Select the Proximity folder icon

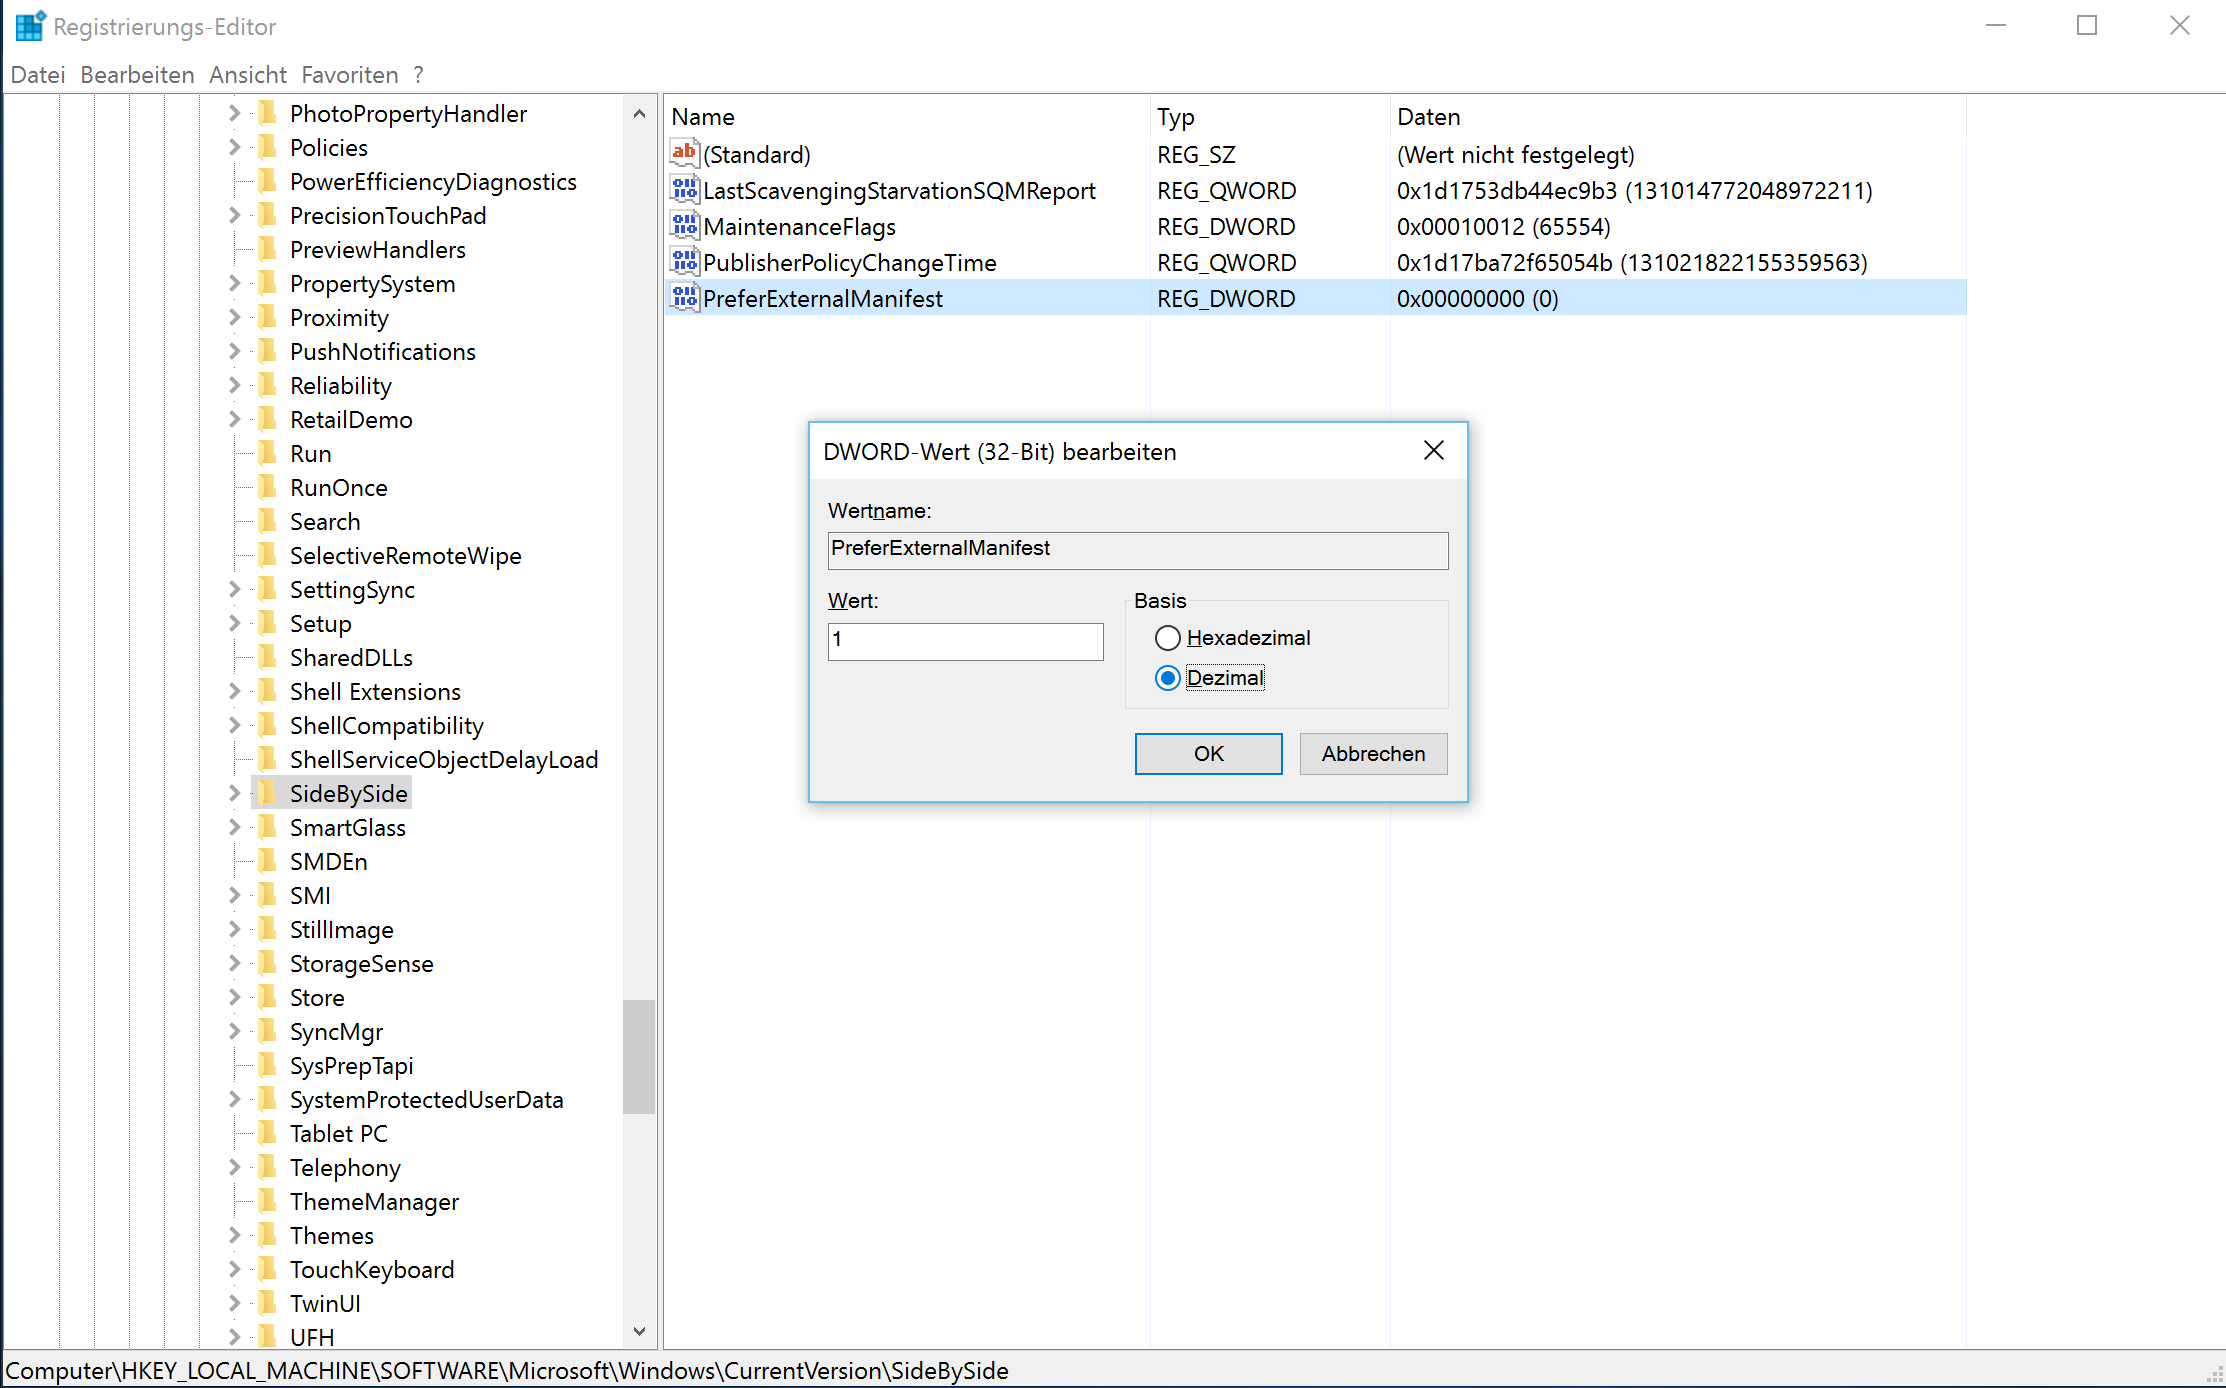coord(267,317)
